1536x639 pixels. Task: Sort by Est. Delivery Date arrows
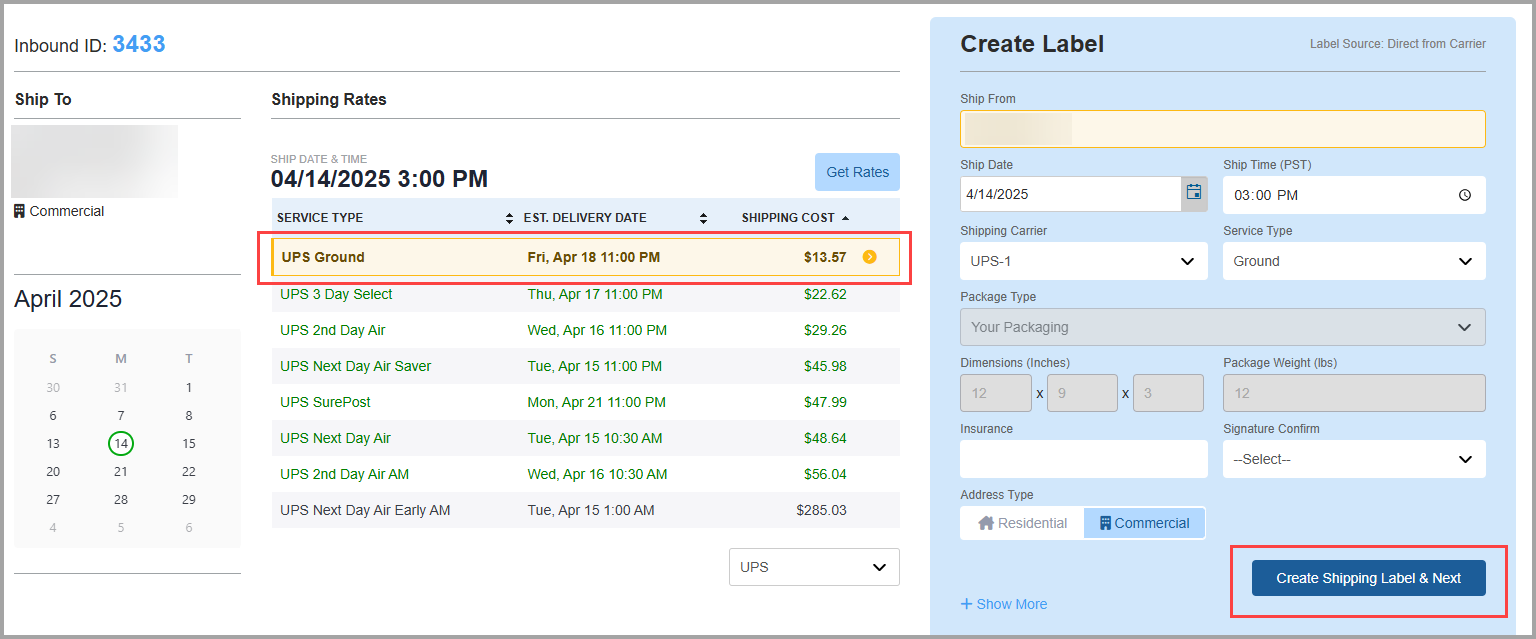[703, 218]
